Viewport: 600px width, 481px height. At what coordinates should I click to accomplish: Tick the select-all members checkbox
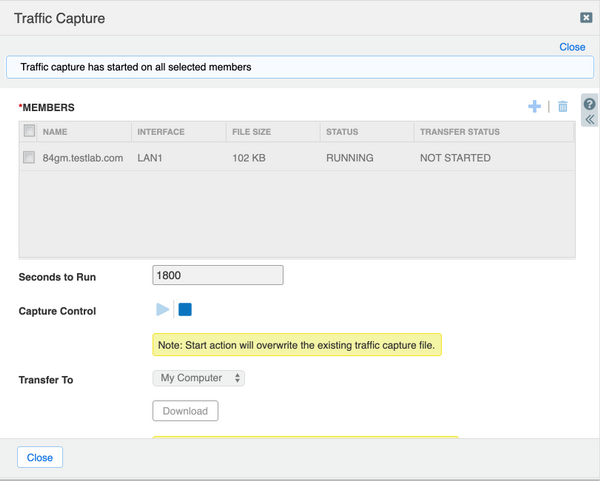tap(29, 131)
